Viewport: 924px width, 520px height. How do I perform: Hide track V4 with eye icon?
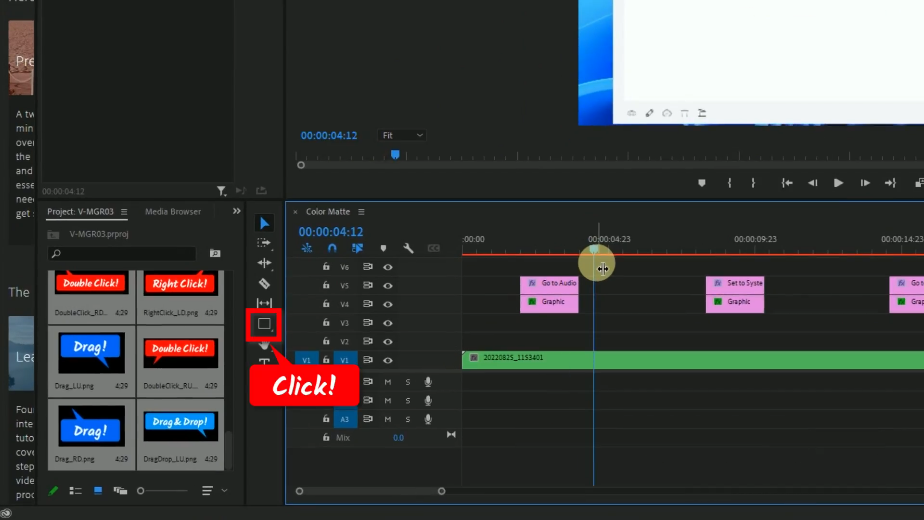tap(388, 304)
